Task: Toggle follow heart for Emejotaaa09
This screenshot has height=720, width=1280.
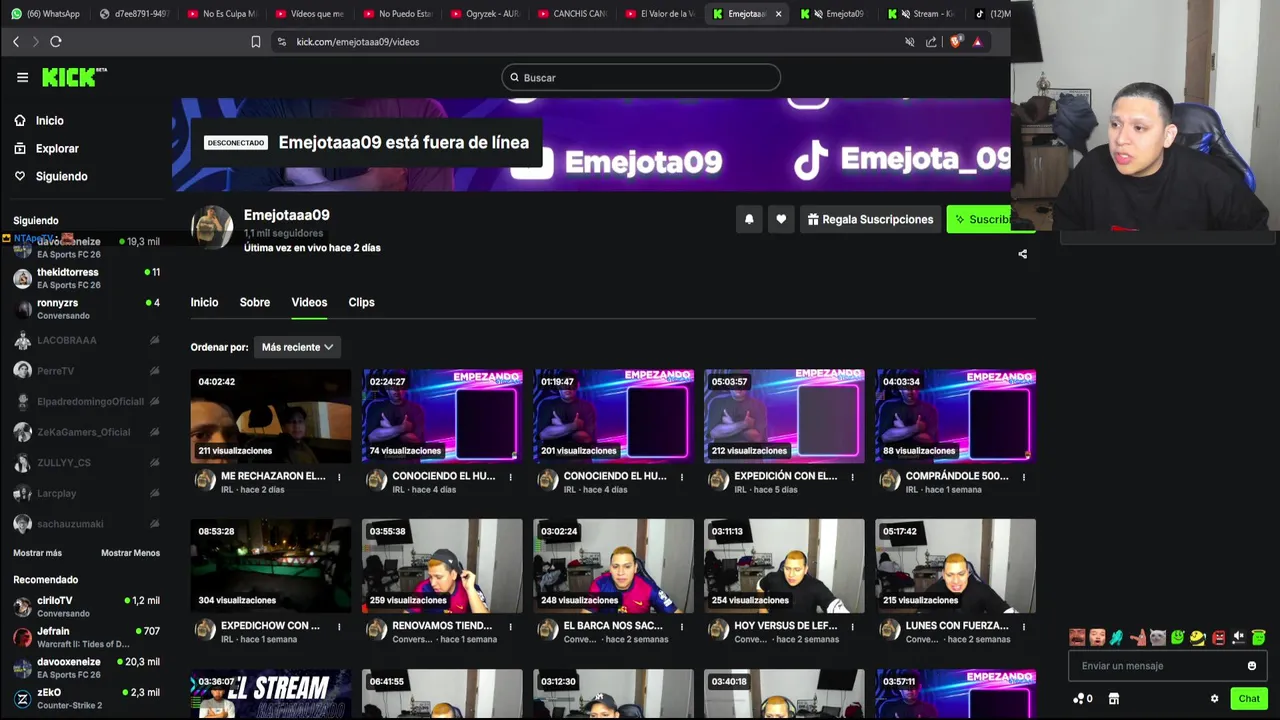Action: (x=781, y=219)
